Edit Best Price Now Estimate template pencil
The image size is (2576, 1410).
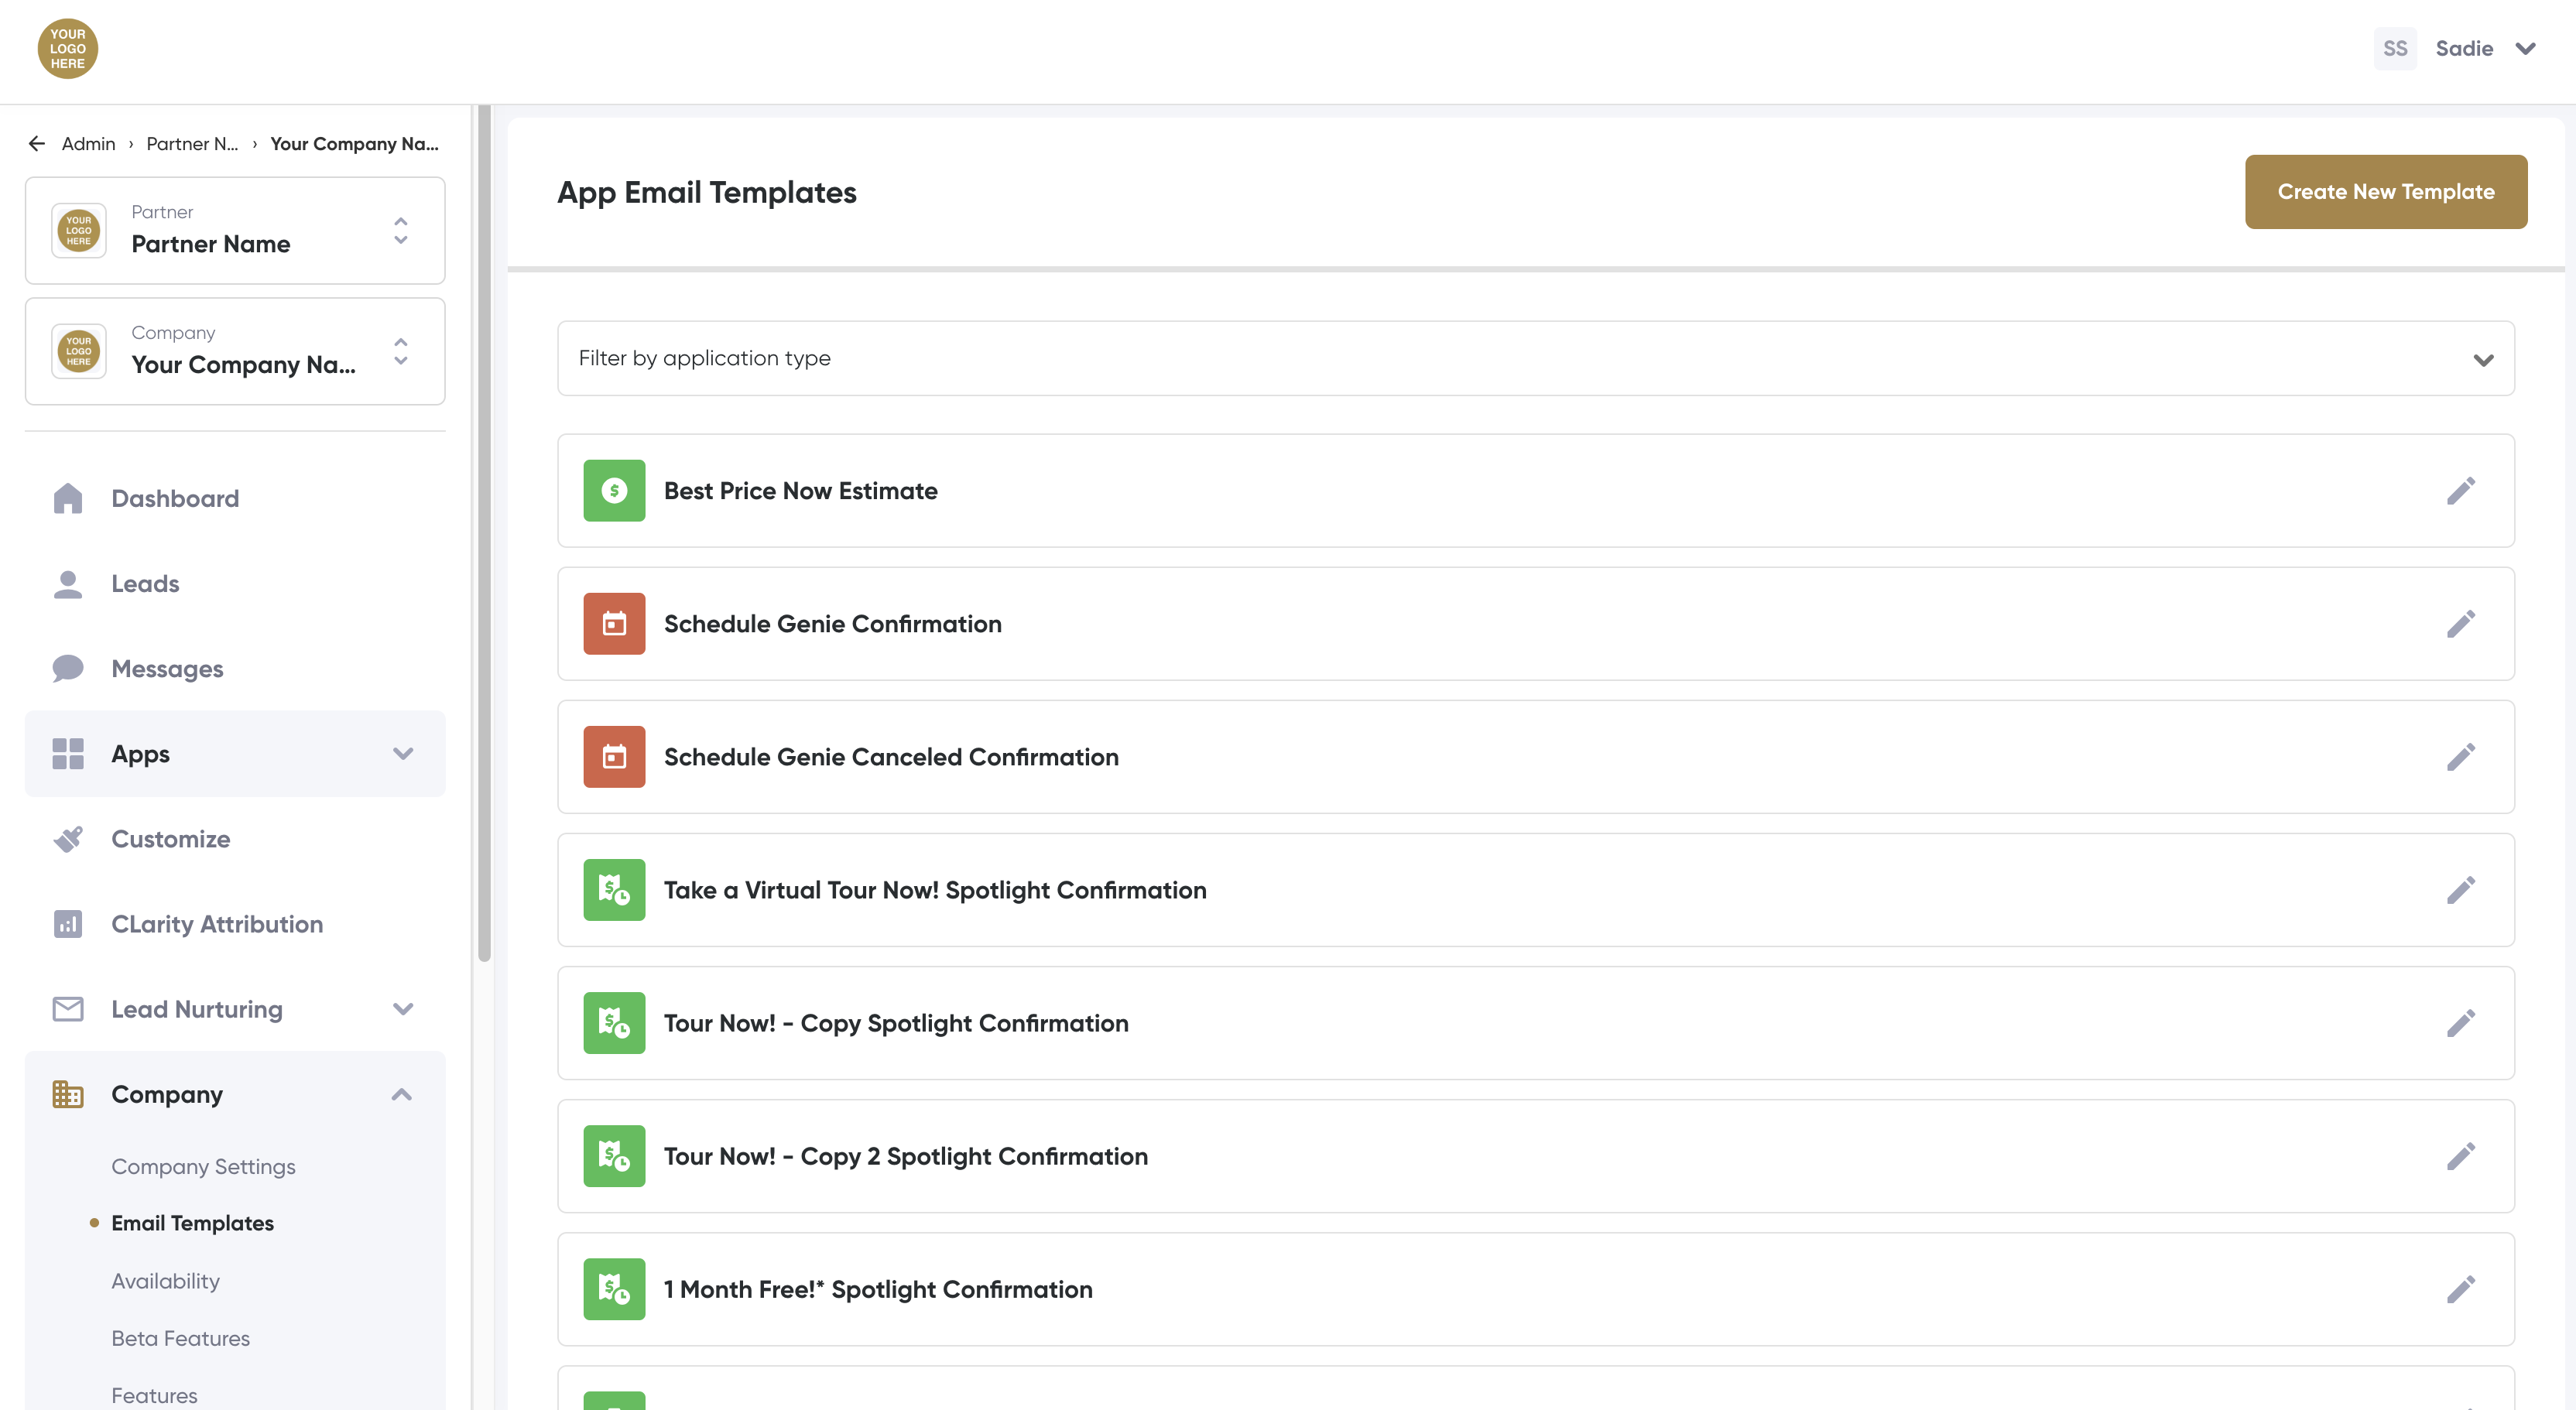2460,491
